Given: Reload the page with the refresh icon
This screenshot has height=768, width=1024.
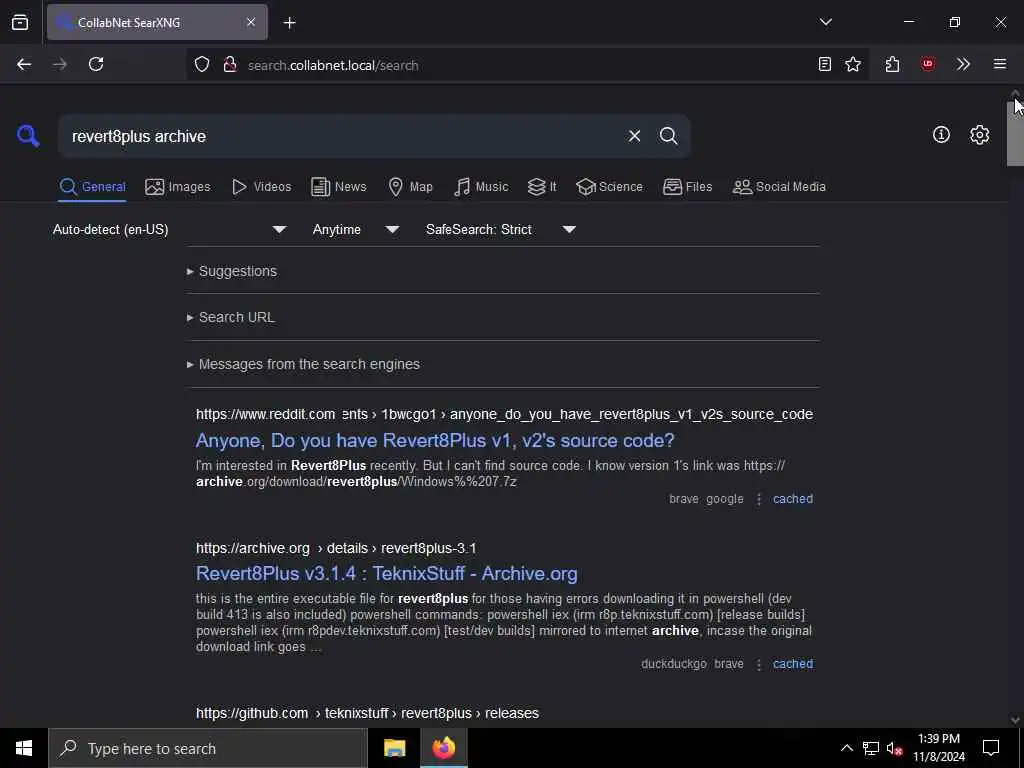Looking at the screenshot, I should click(96, 64).
